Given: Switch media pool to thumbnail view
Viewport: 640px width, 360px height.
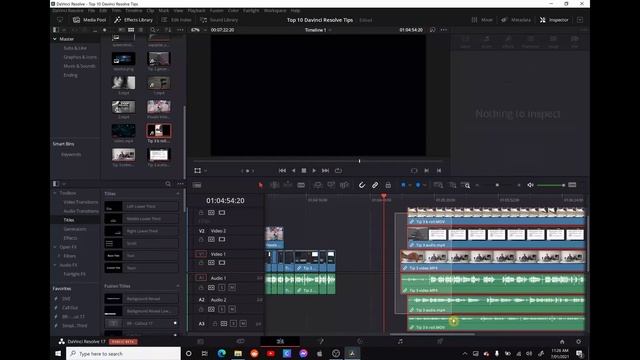Looking at the screenshot, I should coord(131,30).
